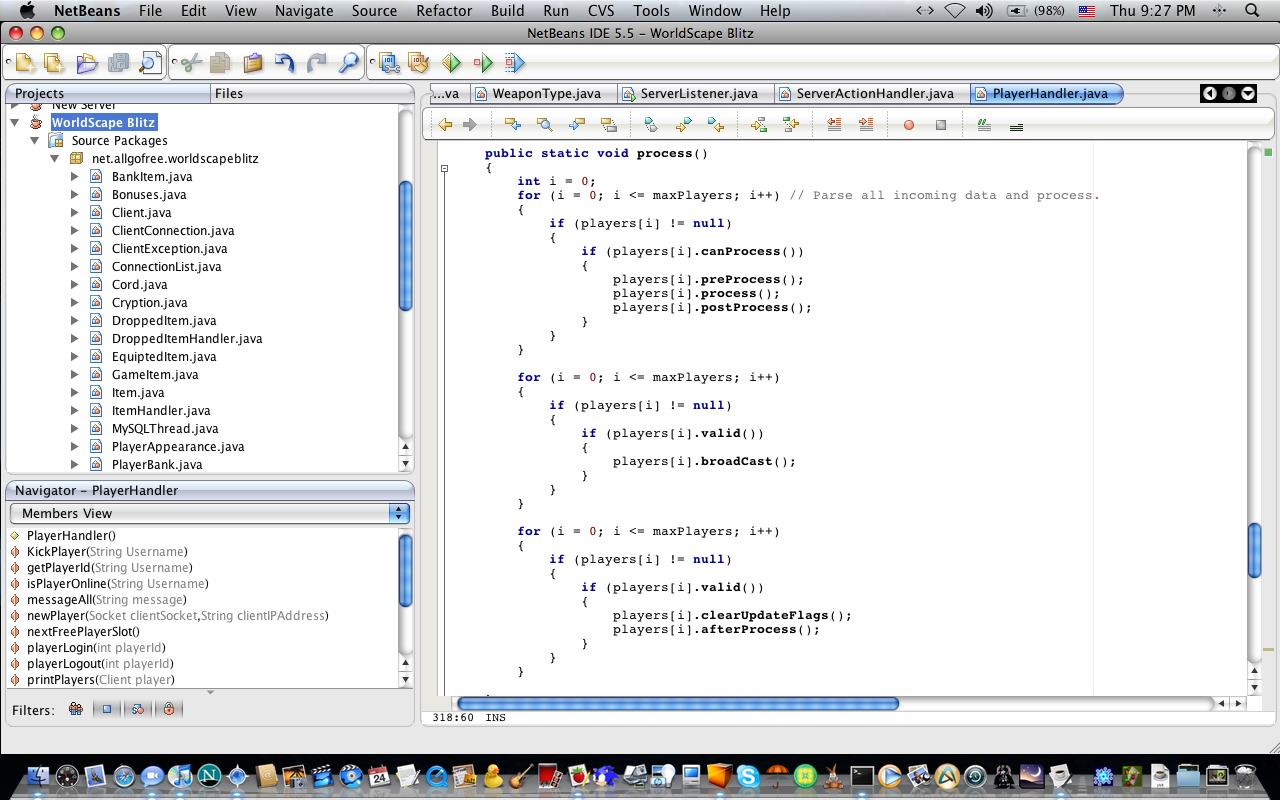The width and height of the screenshot is (1280, 800).
Task: Click the Run Main Project green arrow
Action: (451, 63)
